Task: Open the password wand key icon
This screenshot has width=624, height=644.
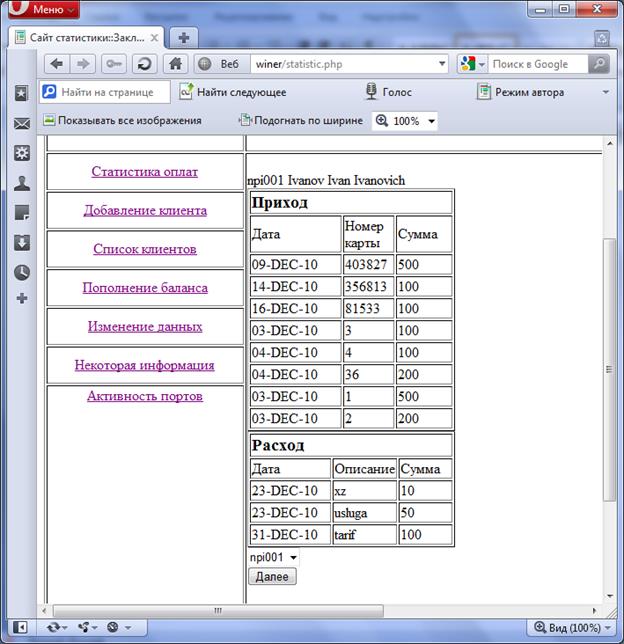Action: pyautogui.click(x=114, y=64)
